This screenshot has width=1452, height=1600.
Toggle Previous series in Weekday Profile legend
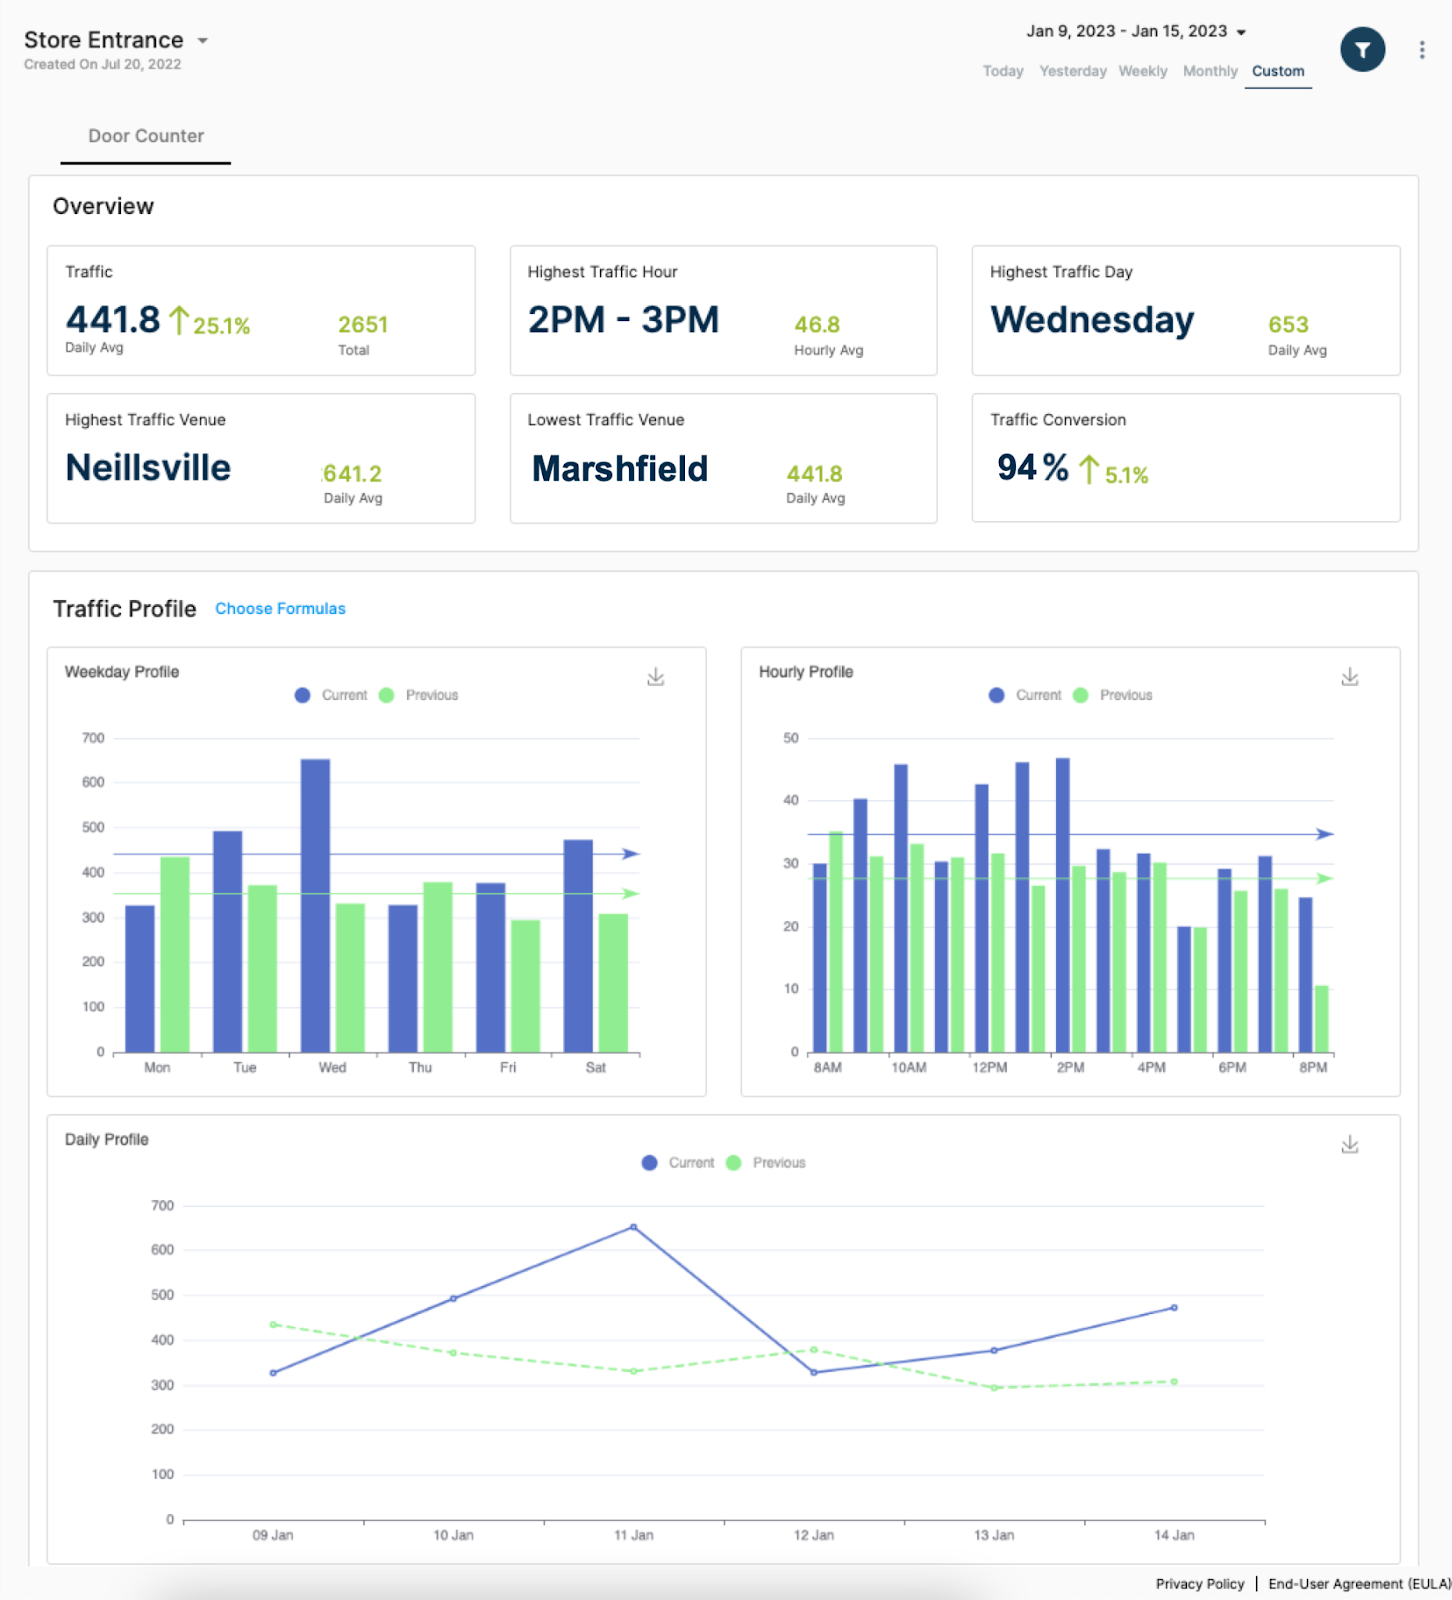click(420, 695)
